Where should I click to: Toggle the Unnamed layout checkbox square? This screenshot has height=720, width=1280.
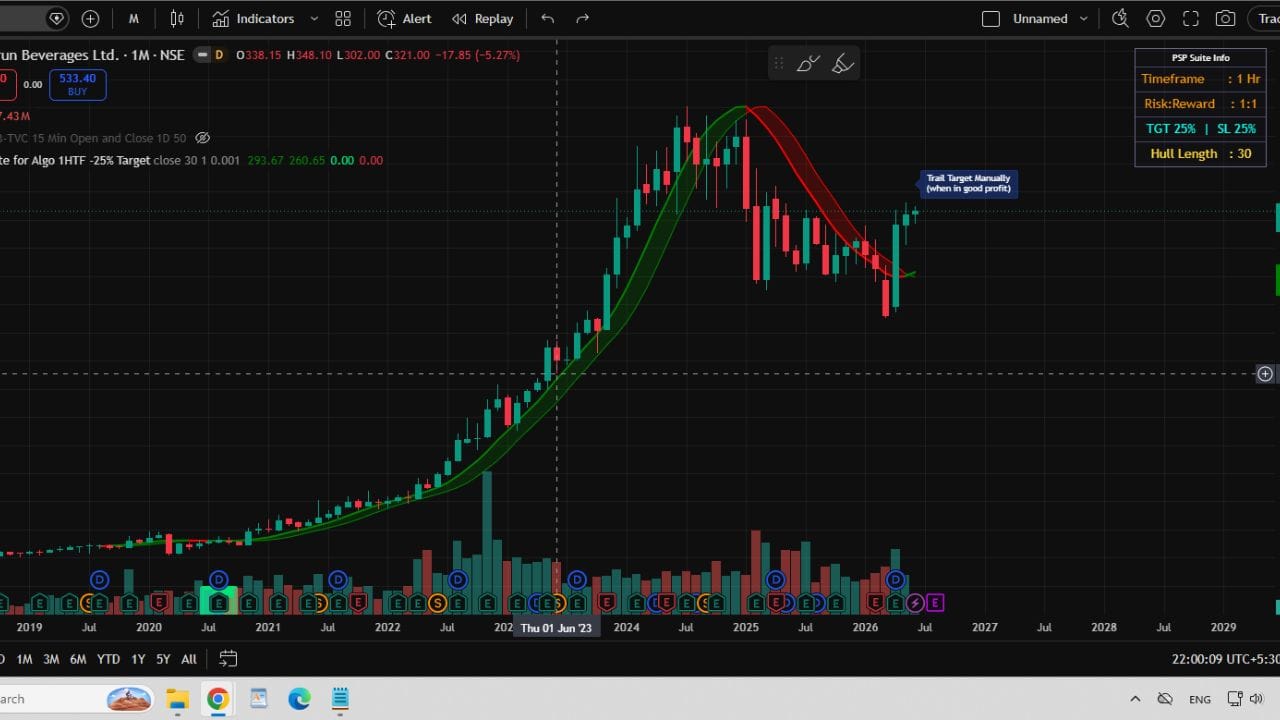pos(991,19)
